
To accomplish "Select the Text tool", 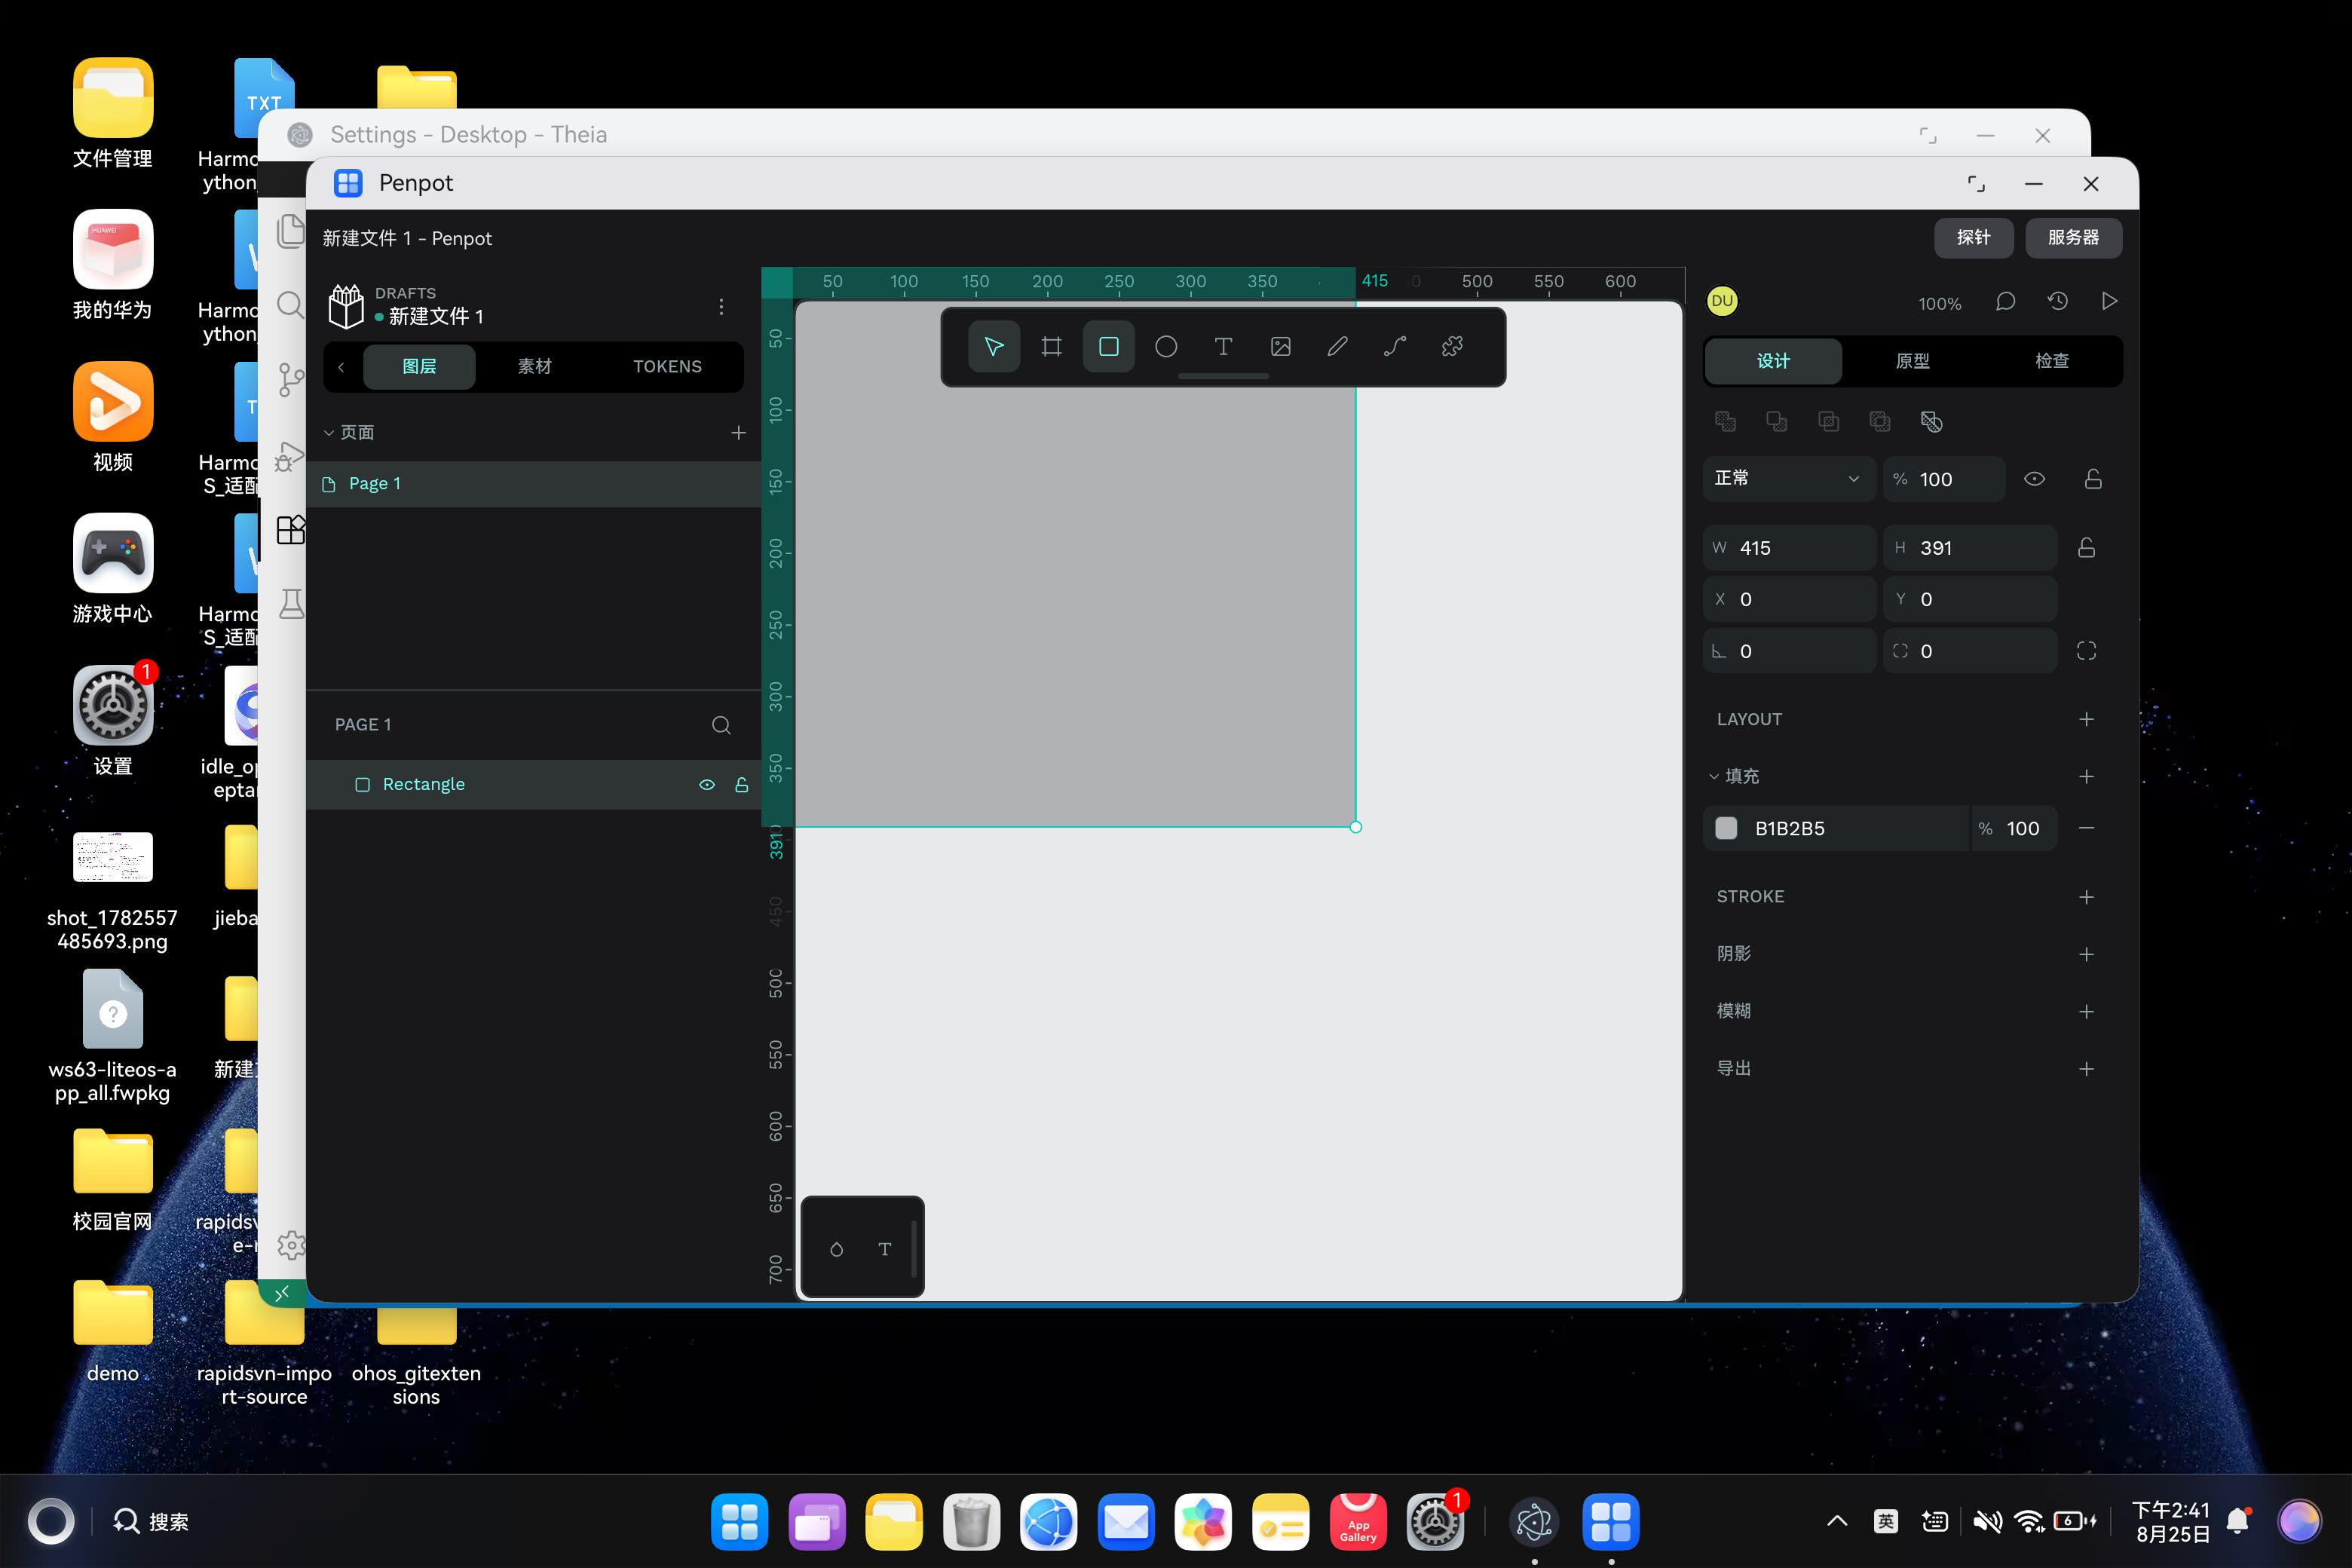I will 1223,347.
